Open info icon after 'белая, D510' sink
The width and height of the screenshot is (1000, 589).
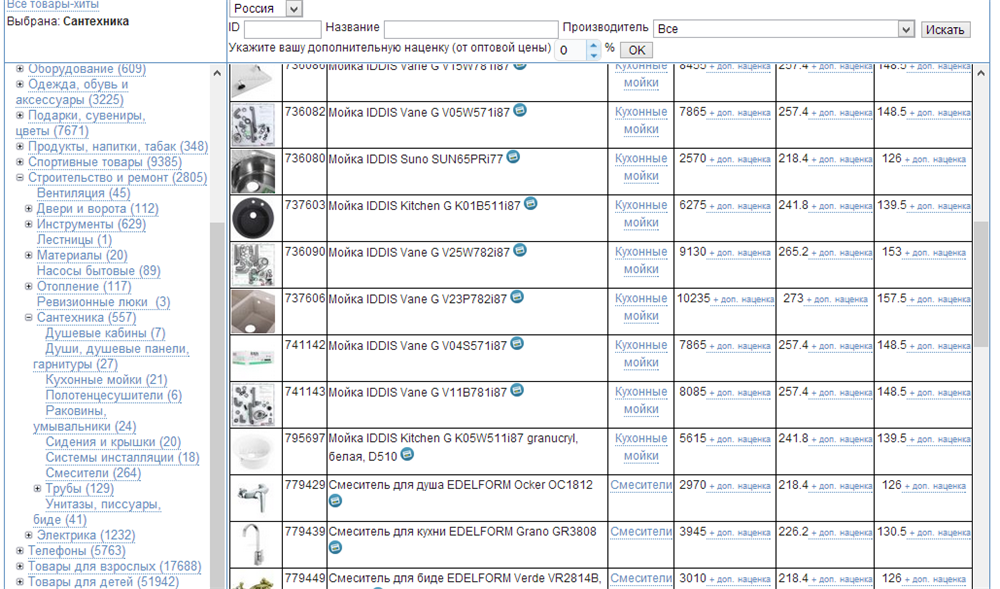click(x=407, y=454)
